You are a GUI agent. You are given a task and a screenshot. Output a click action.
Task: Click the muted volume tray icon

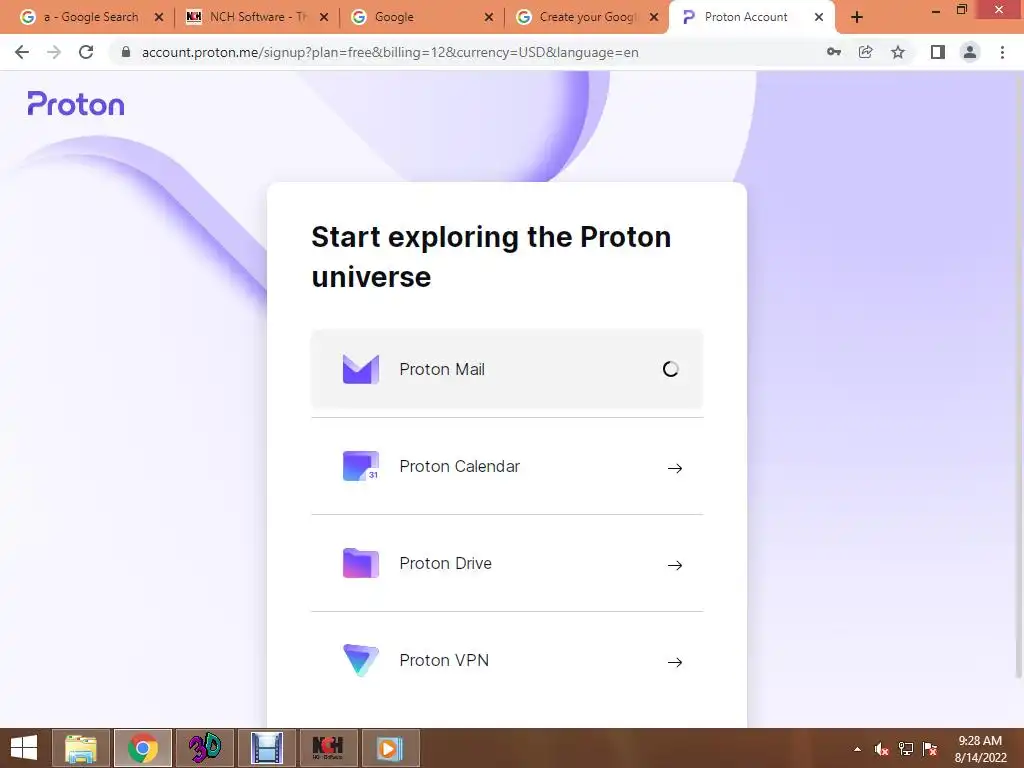(881, 749)
